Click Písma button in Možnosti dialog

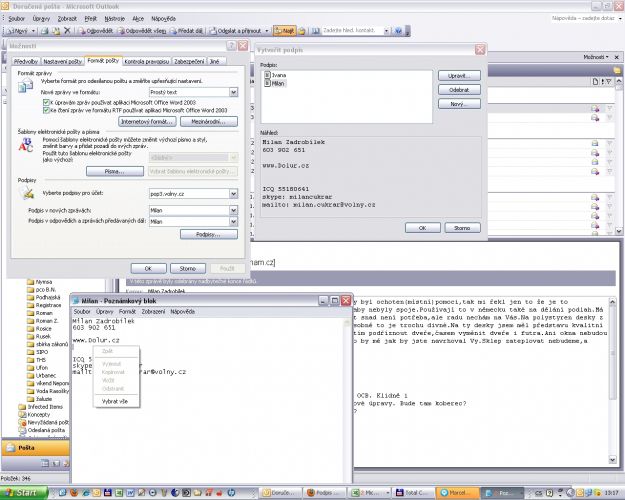coord(115,171)
